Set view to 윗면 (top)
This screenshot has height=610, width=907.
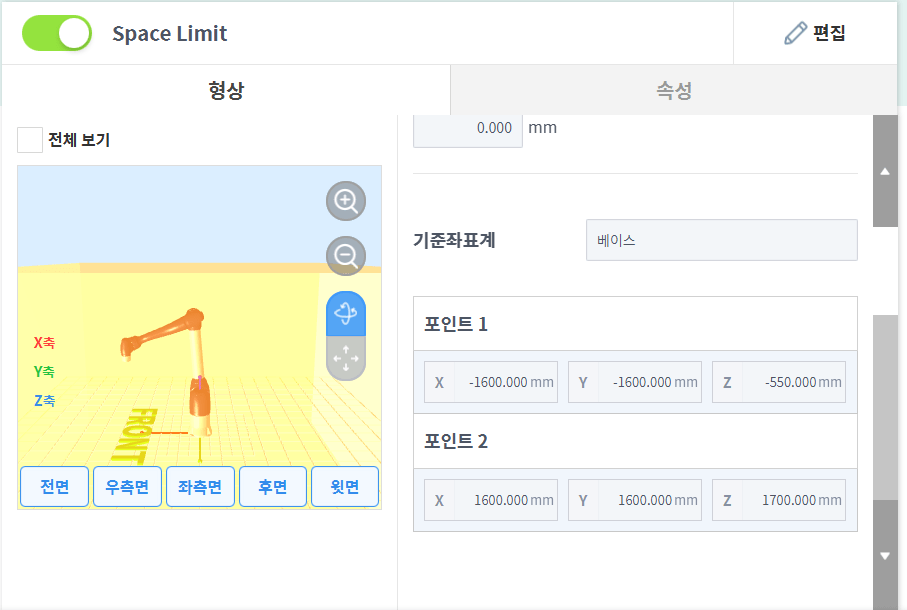(345, 486)
